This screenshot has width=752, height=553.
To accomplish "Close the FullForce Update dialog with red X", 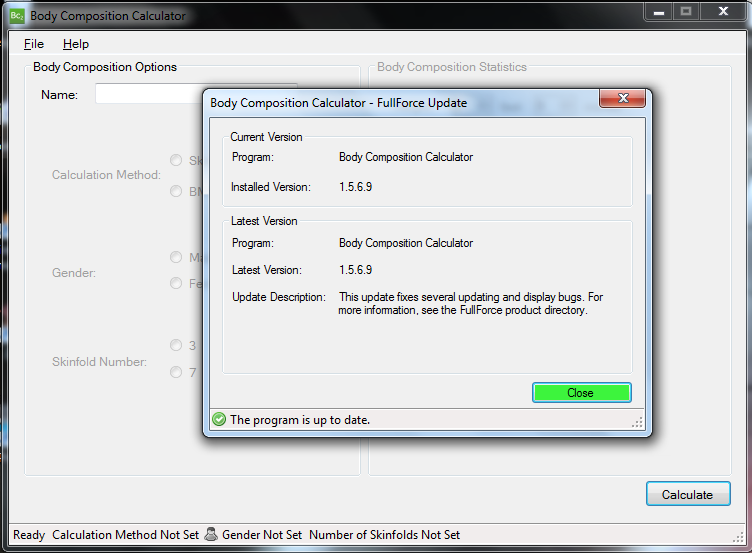I will (x=623, y=98).
